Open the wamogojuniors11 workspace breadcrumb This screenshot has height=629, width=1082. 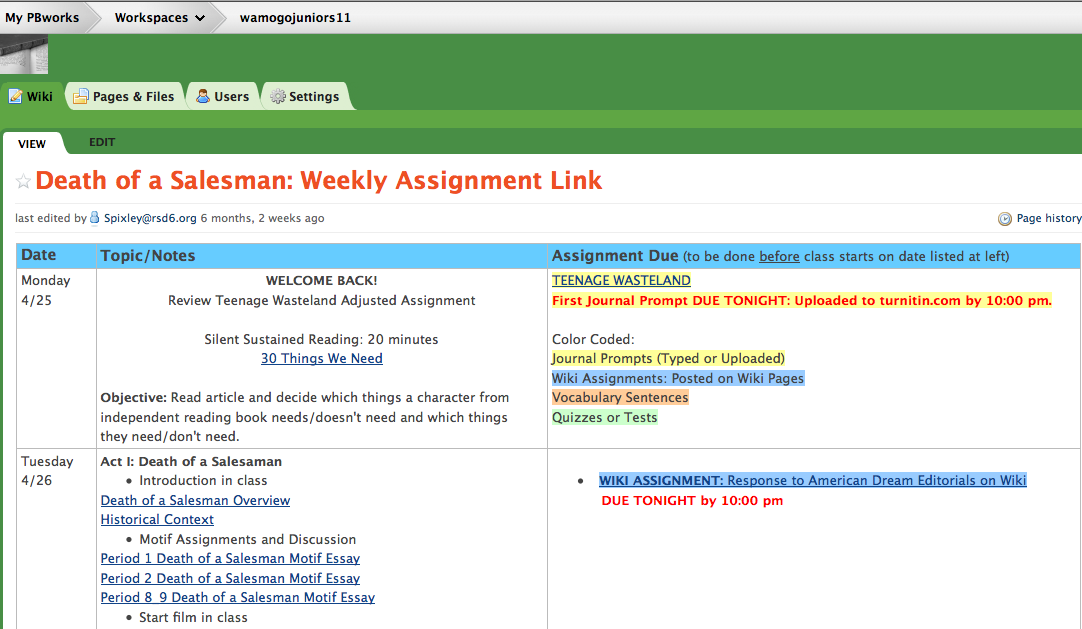295,17
